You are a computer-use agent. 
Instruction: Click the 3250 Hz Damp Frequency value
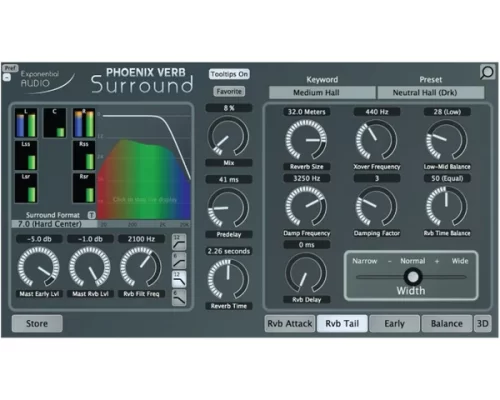[307, 178]
